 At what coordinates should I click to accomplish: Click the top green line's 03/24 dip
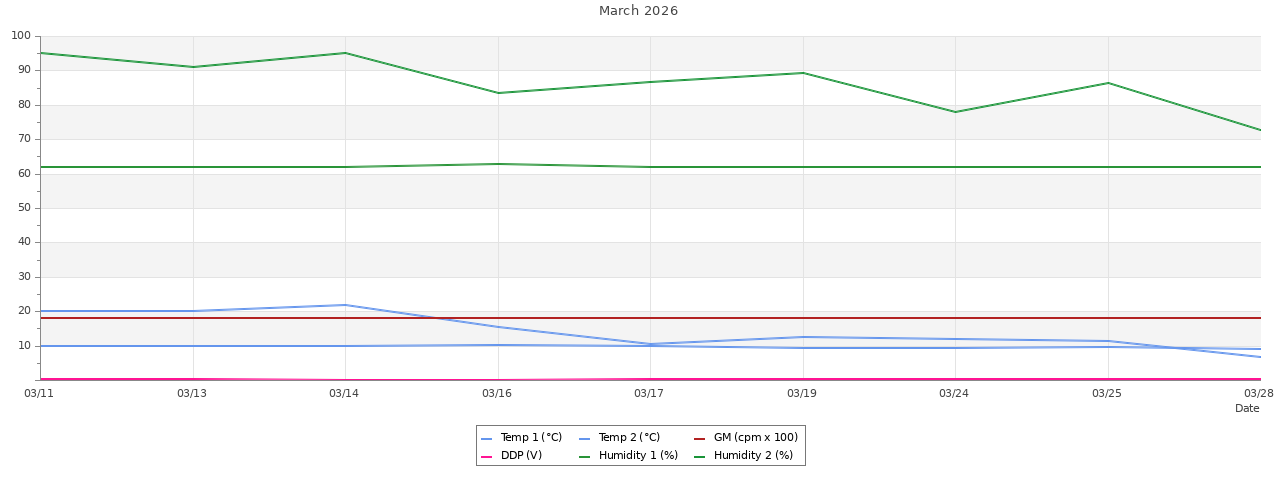(955, 112)
